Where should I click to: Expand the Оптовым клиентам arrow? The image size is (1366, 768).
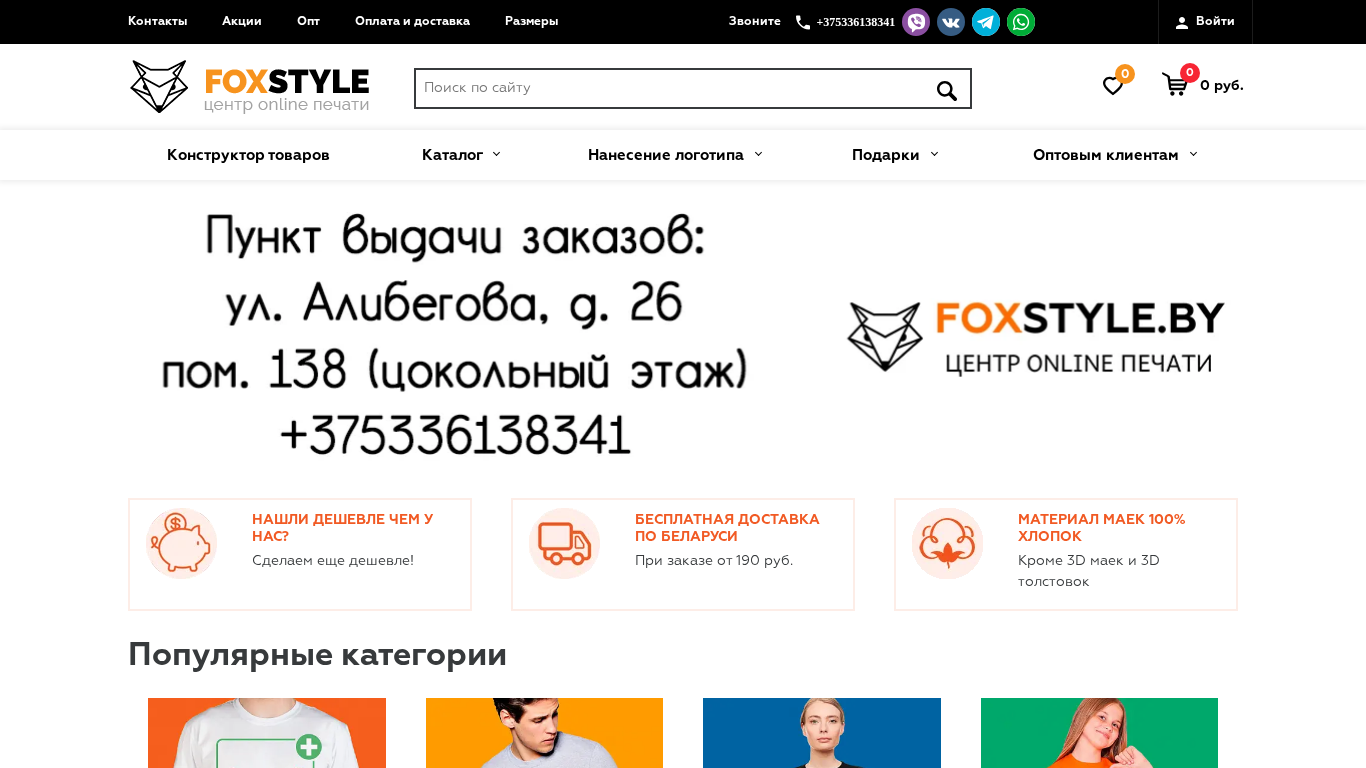(x=1193, y=154)
